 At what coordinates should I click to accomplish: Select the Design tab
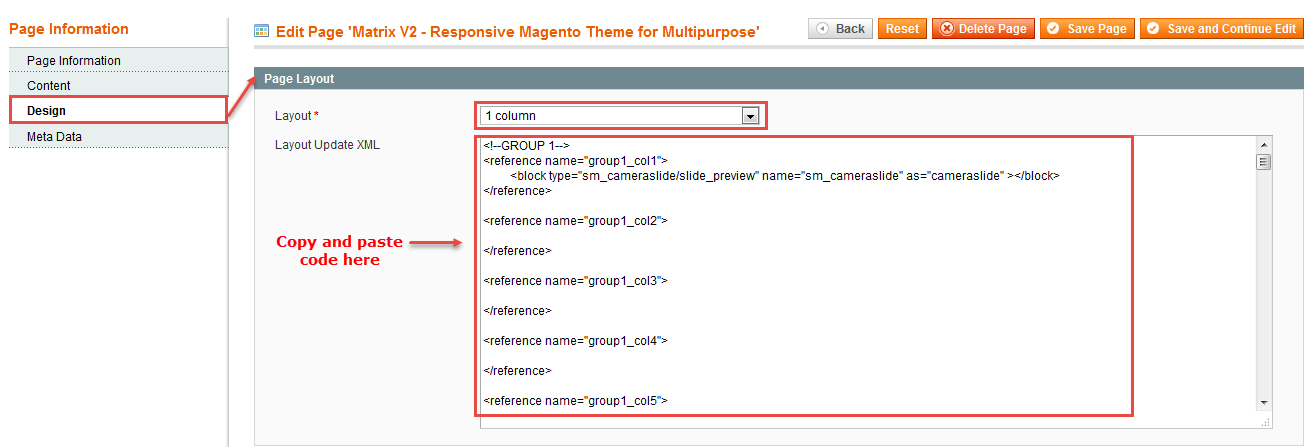118,110
